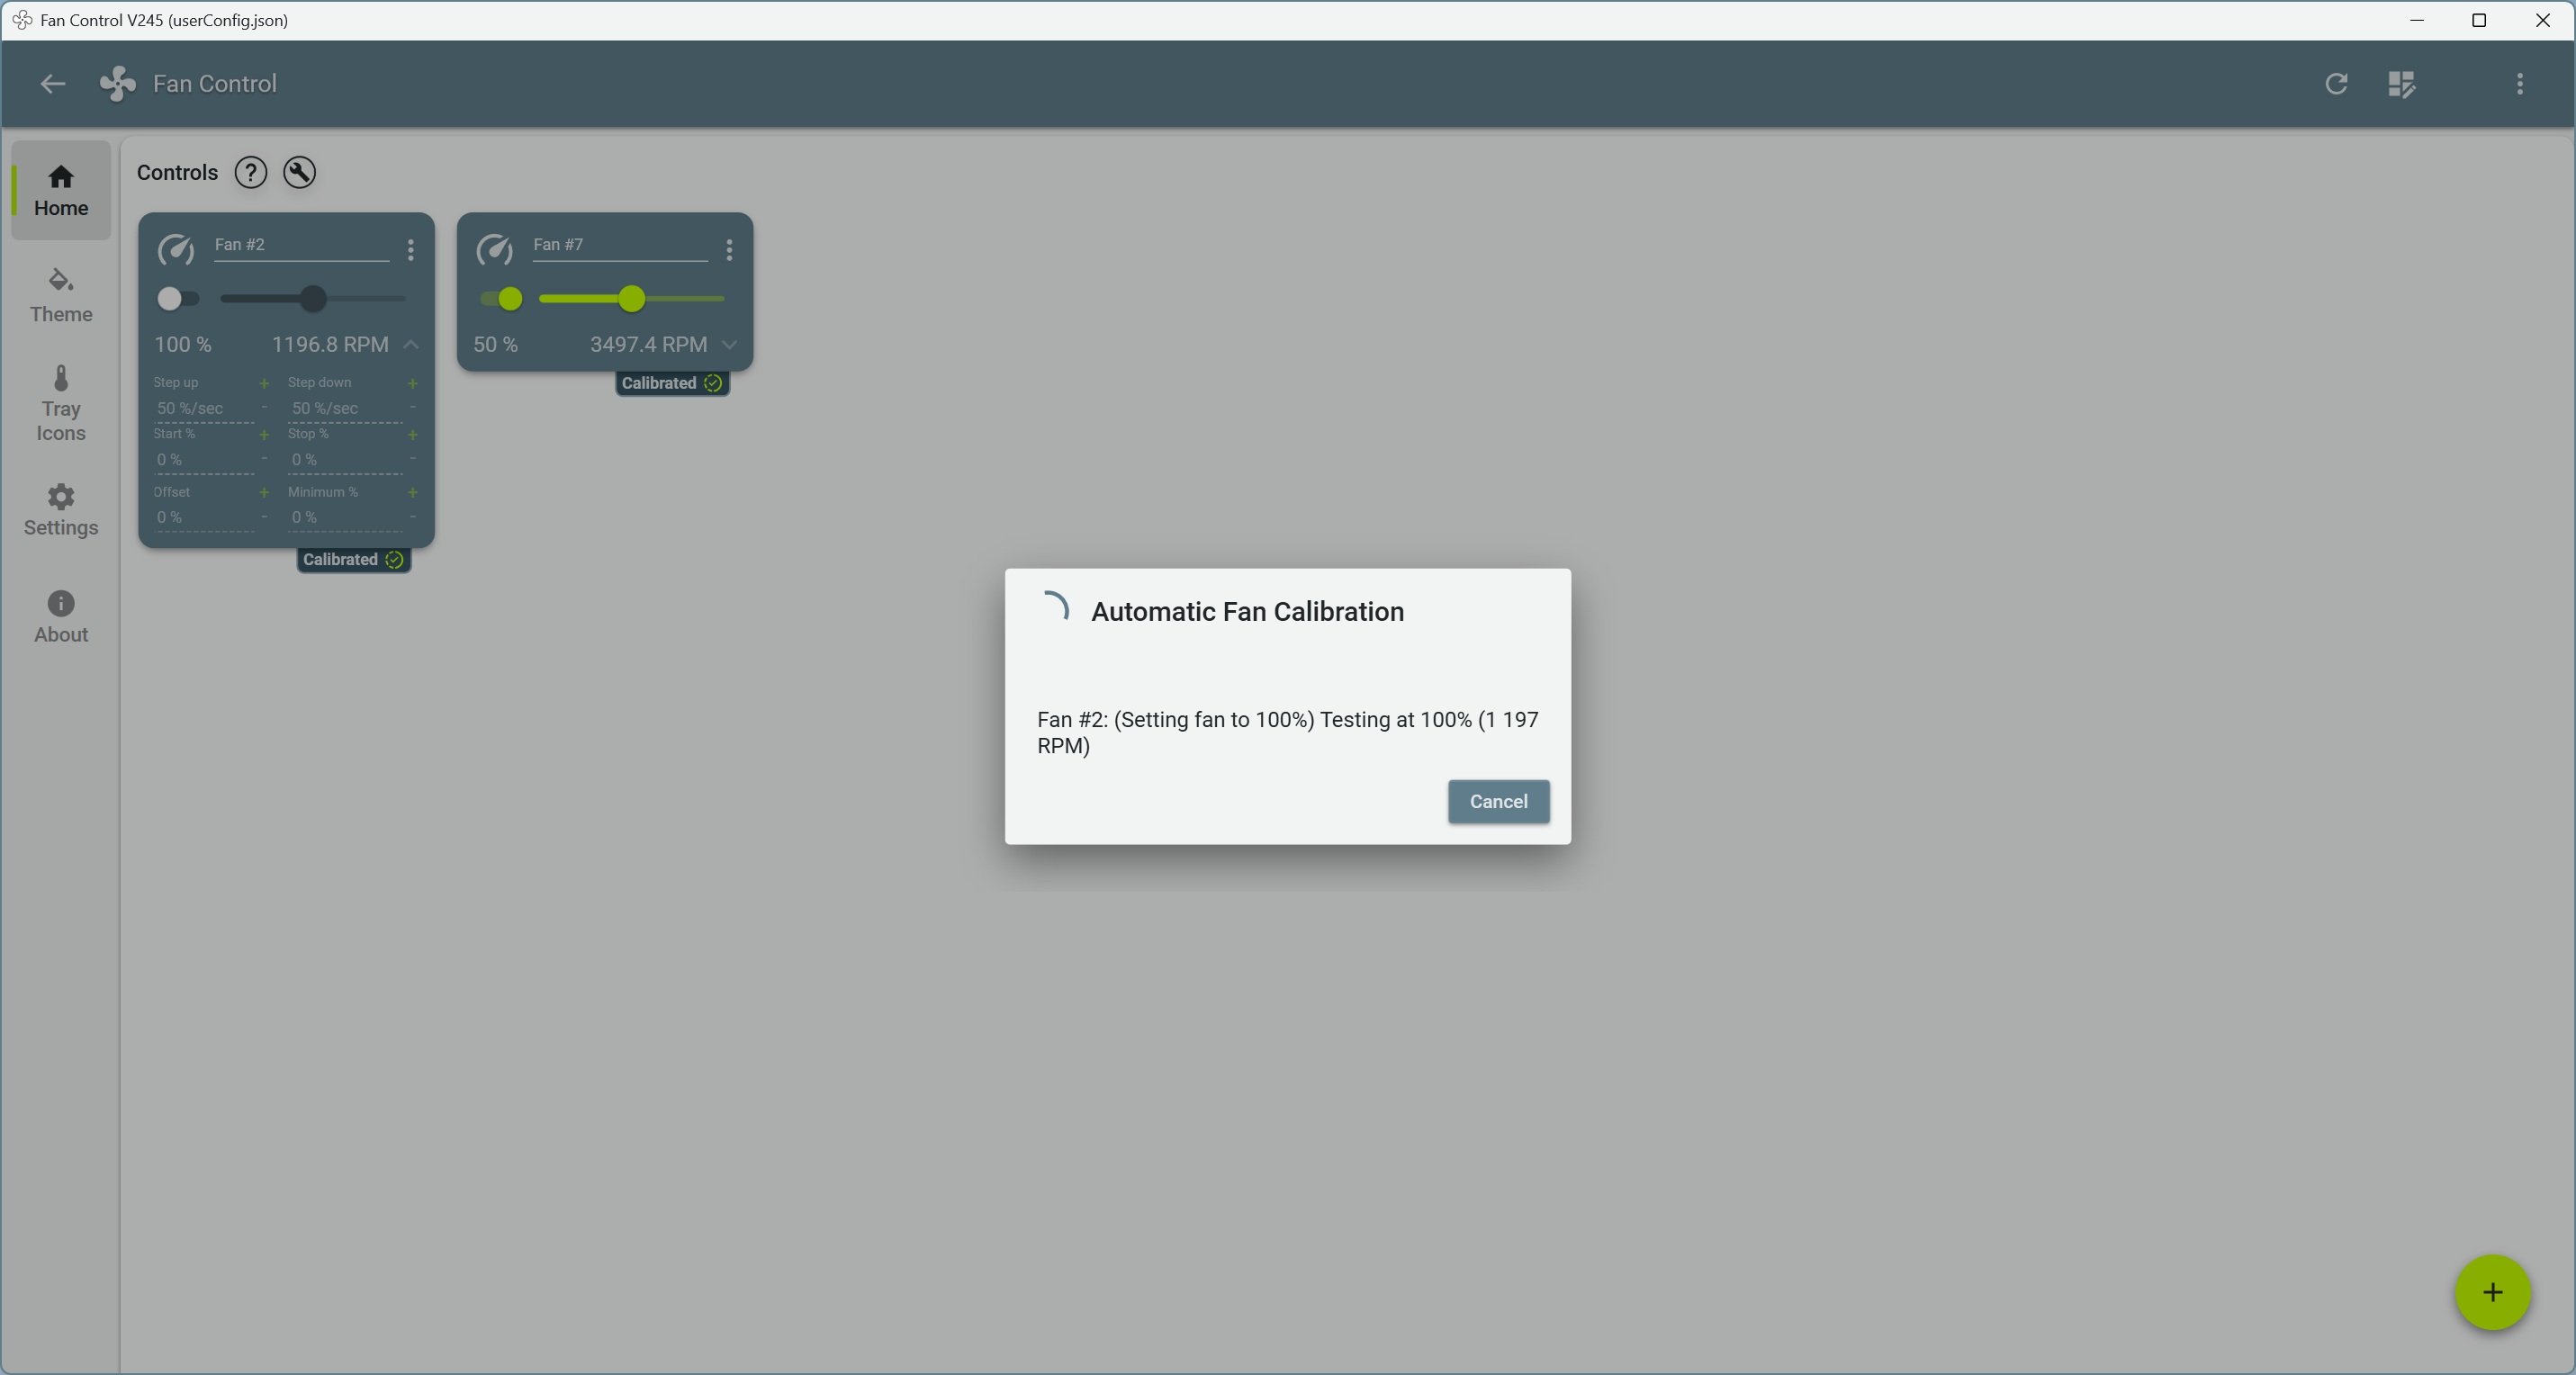Open the Tray Icons sidebar tab
The image size is (2576, 1375).
[x=61, y=404]
